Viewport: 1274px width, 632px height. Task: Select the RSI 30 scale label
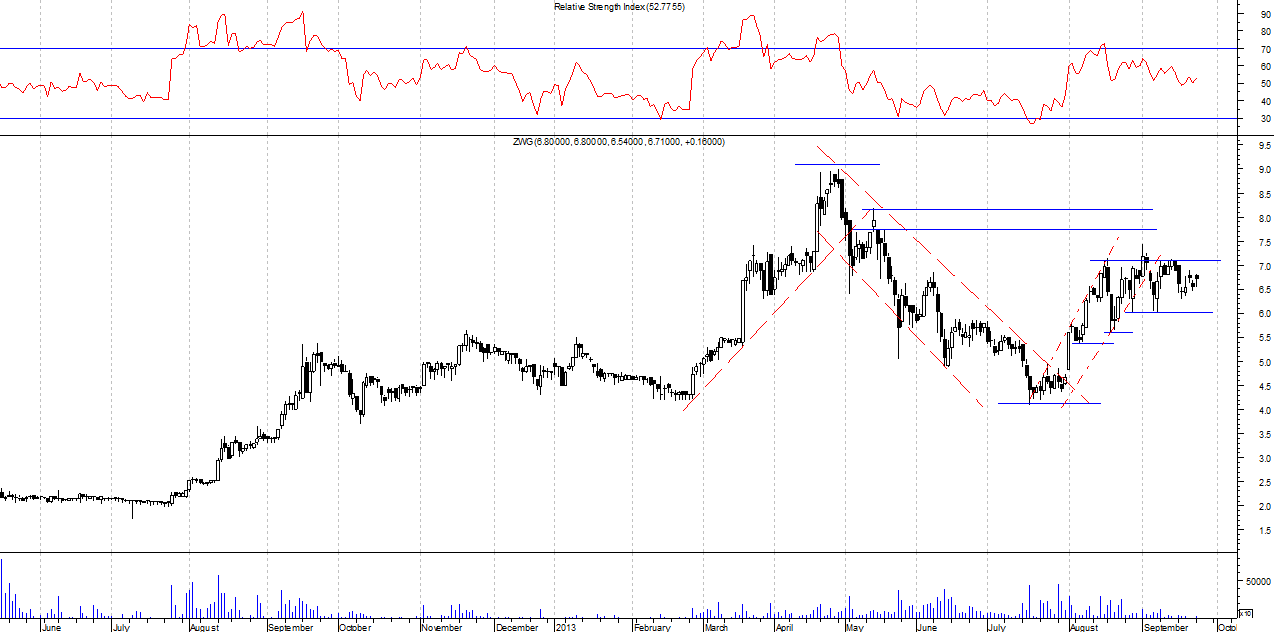click(x=1265, y=119)
